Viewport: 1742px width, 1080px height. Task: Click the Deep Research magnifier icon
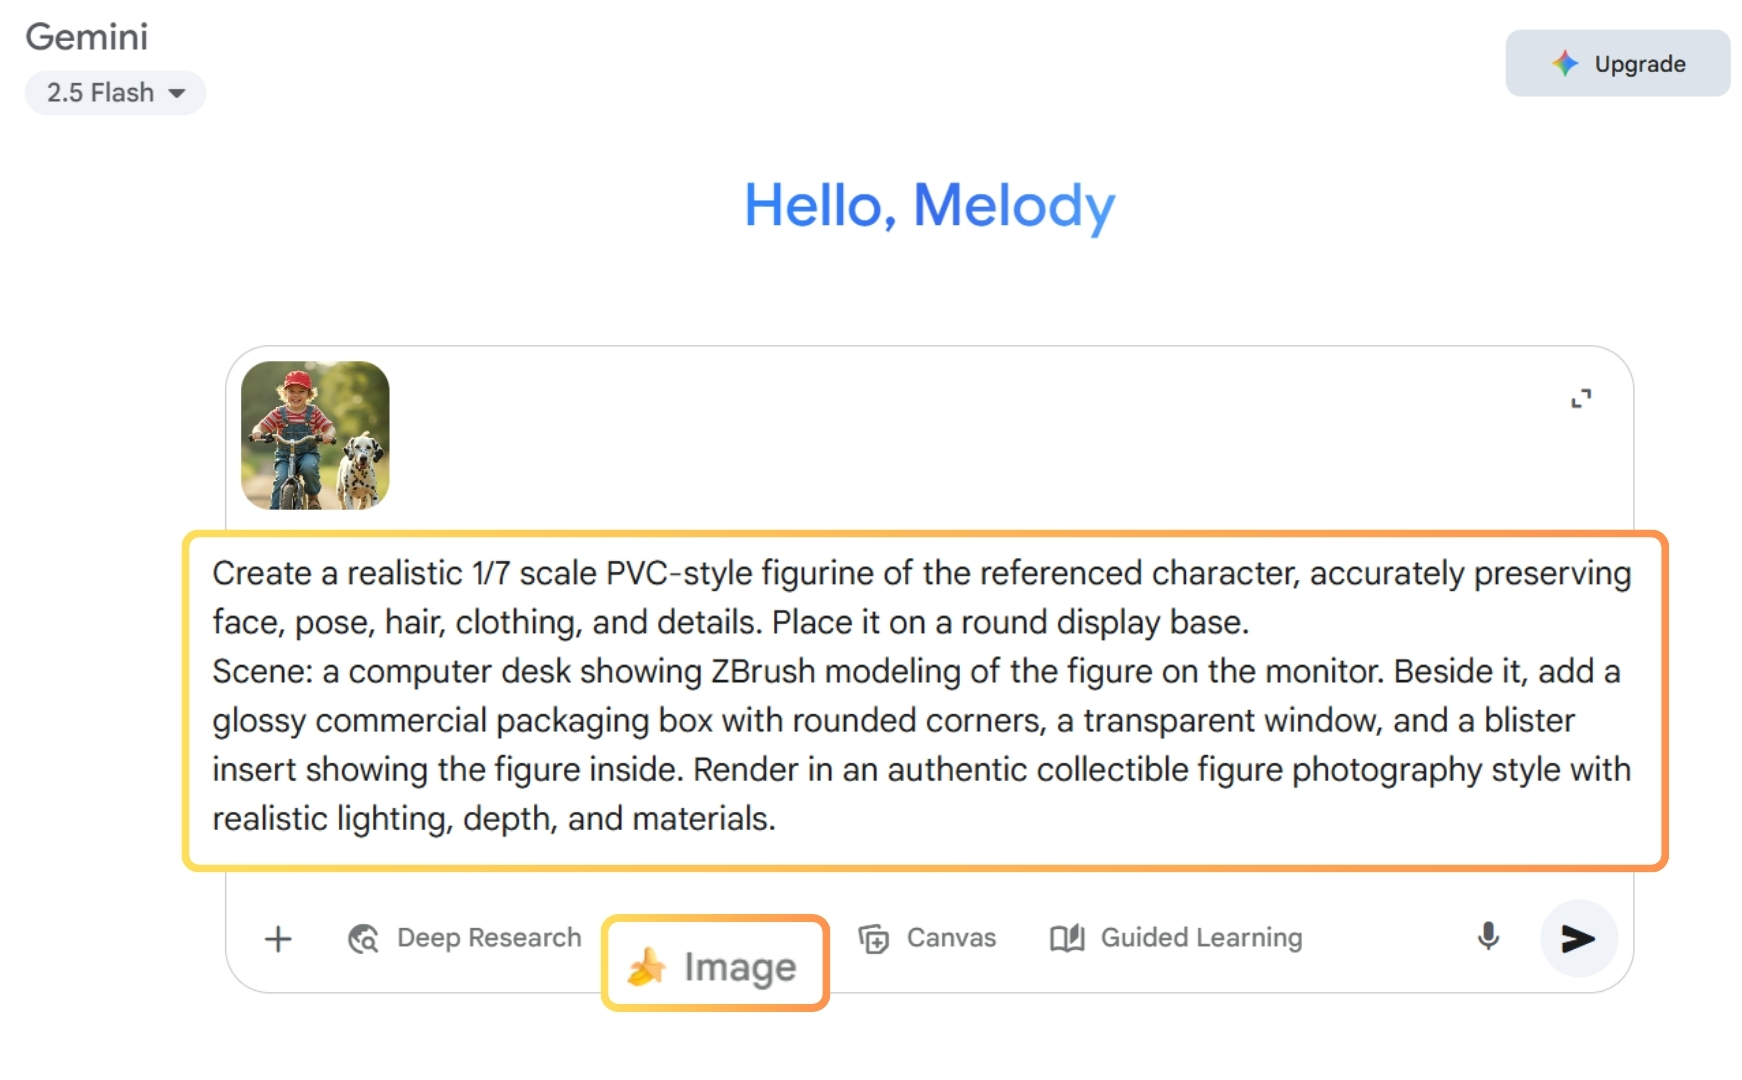(x=363, y=939)
